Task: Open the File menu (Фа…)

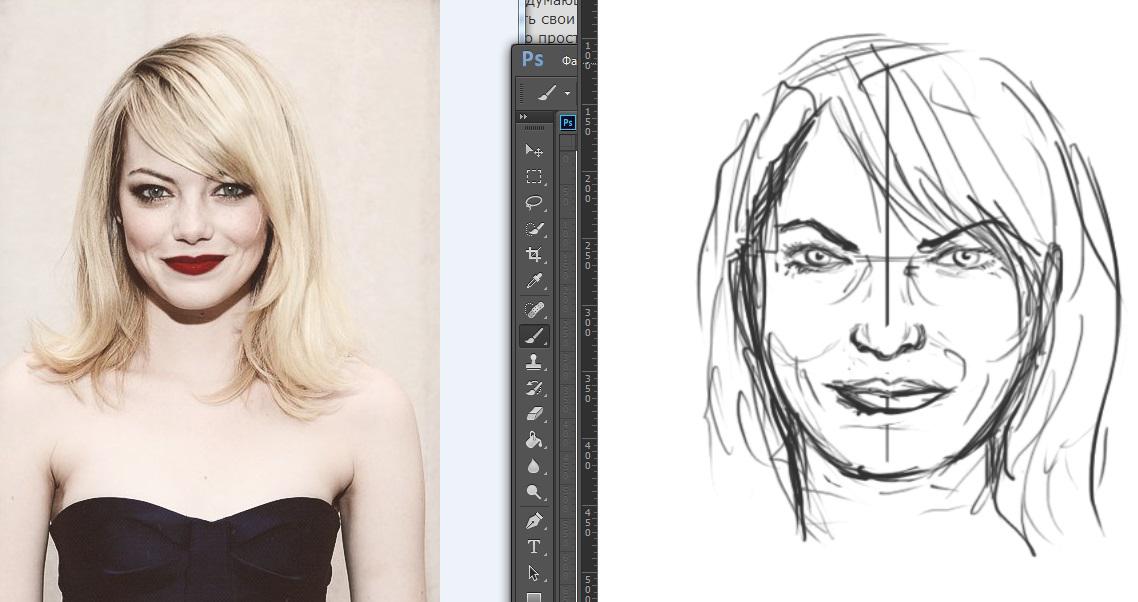Action: [x=569, y=61]
